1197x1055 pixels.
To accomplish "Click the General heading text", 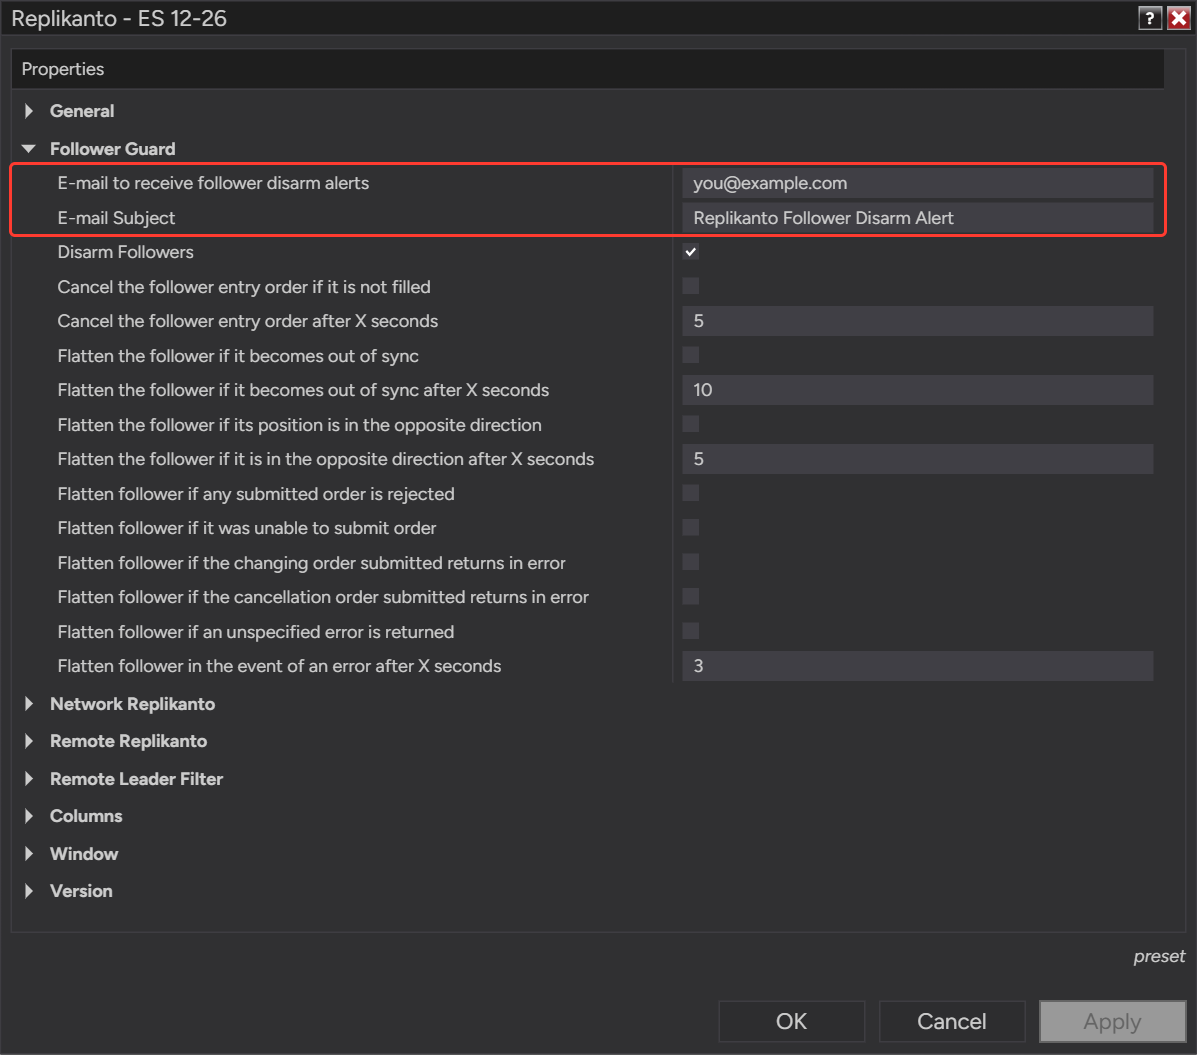I will [x=82, y=111].
